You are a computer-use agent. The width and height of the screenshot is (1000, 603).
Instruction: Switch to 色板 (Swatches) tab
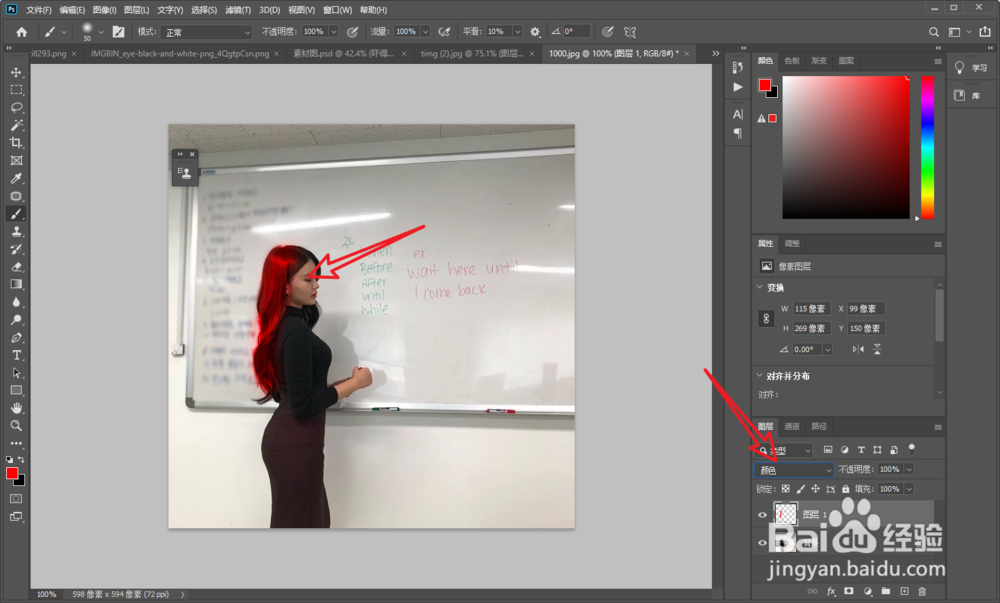pos(792,61)
